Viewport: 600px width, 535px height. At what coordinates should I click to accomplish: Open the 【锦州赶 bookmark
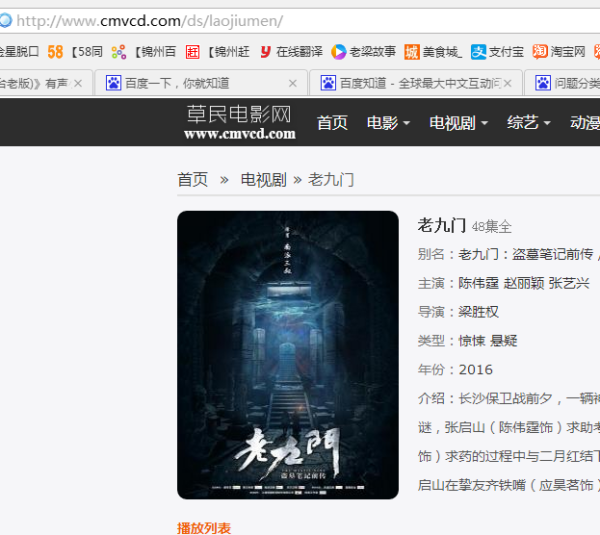pos(228,52)
